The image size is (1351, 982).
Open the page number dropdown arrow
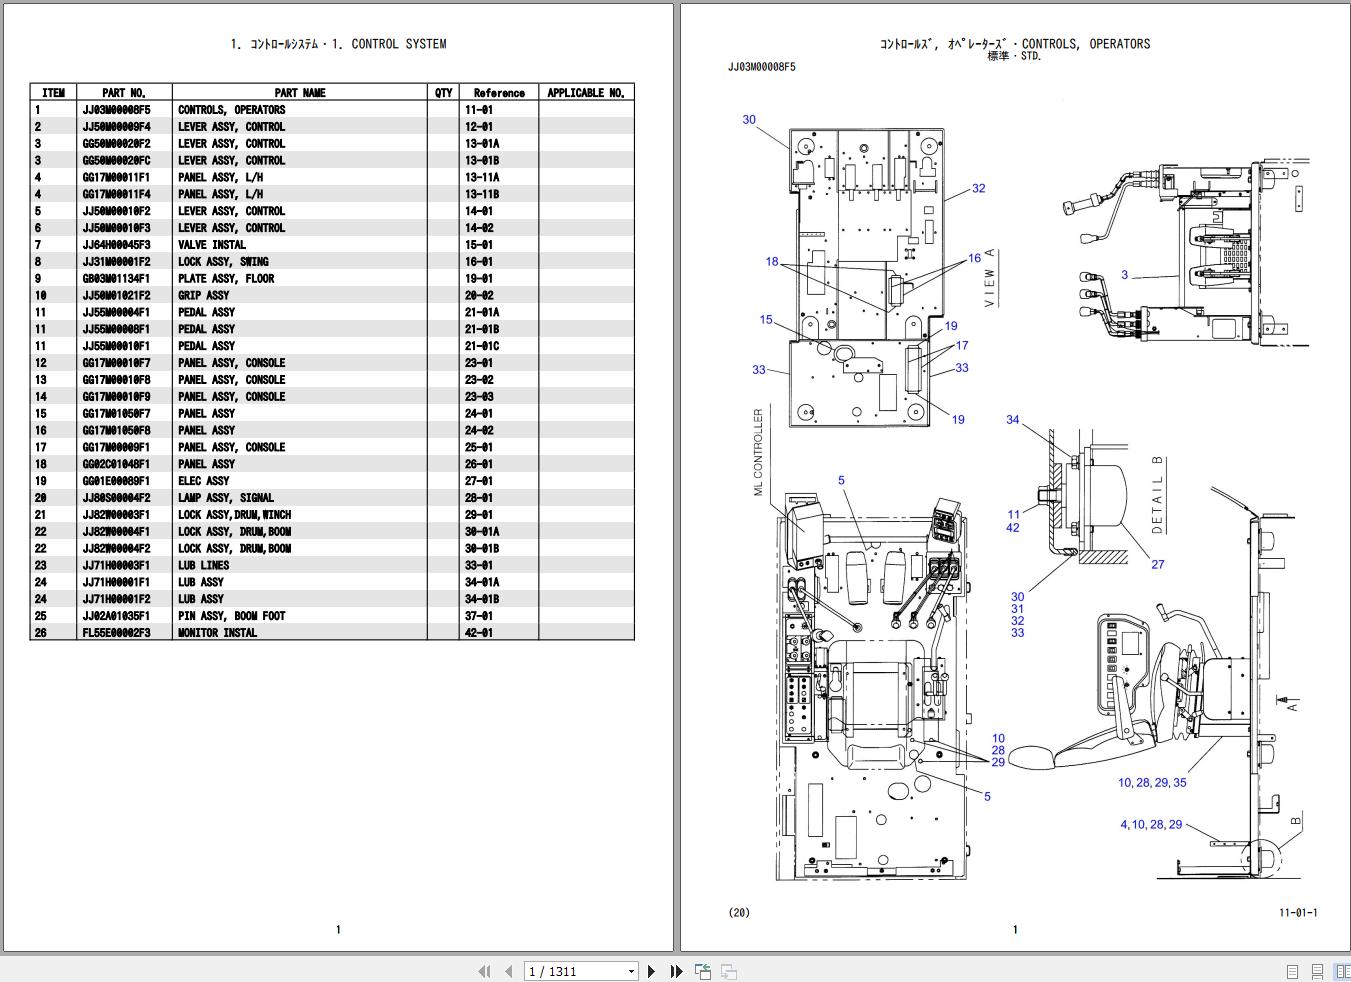click(x=631, y=972)
